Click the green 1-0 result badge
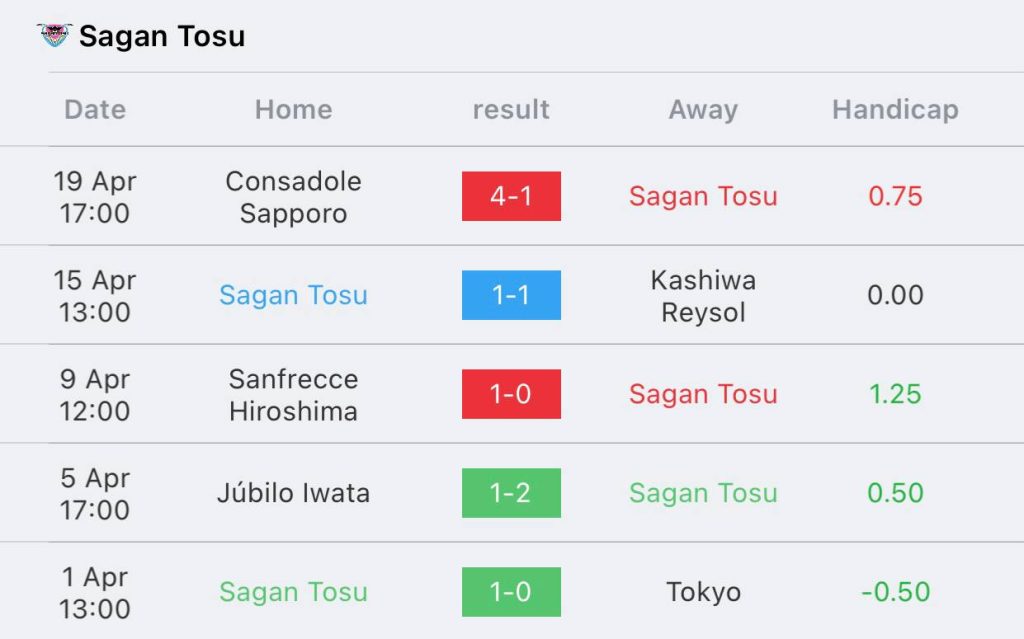This screenshot has height=639, width=1024. coord(511,592)
